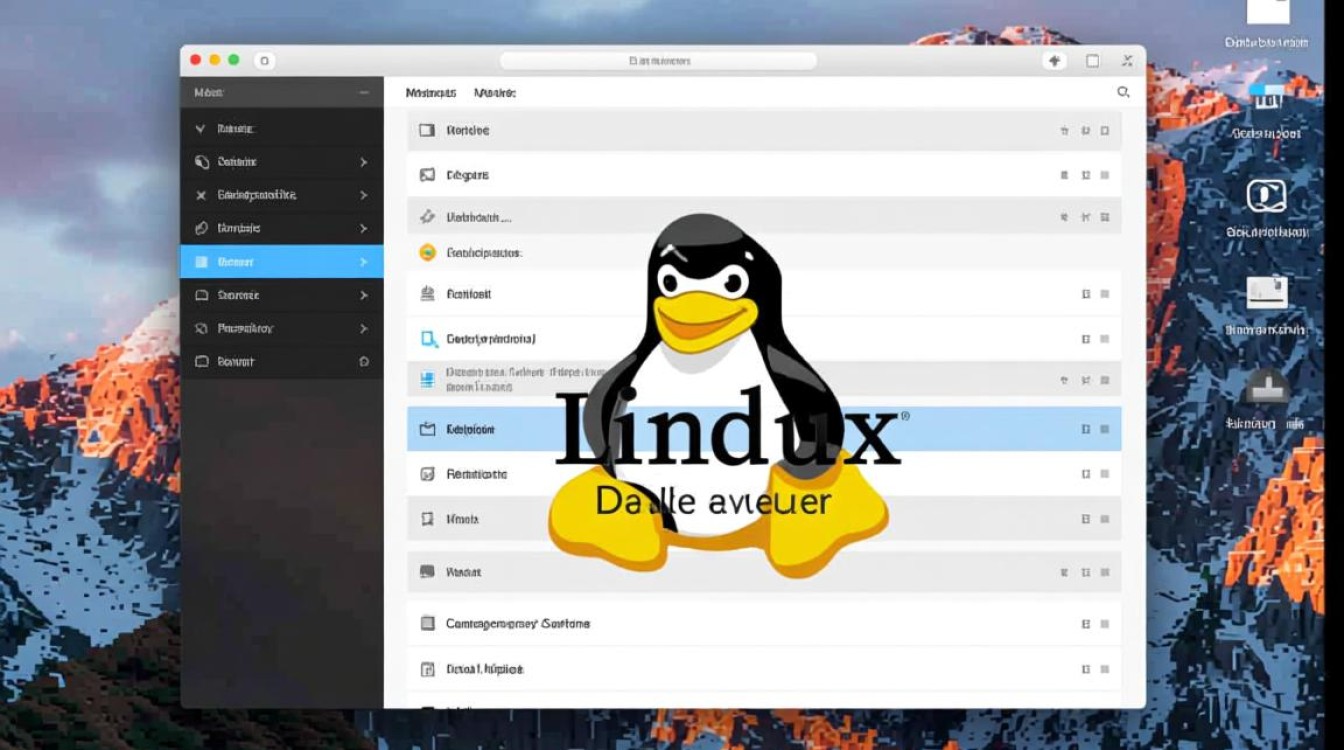Click the magnifying glass search icon

point(1123,92)
